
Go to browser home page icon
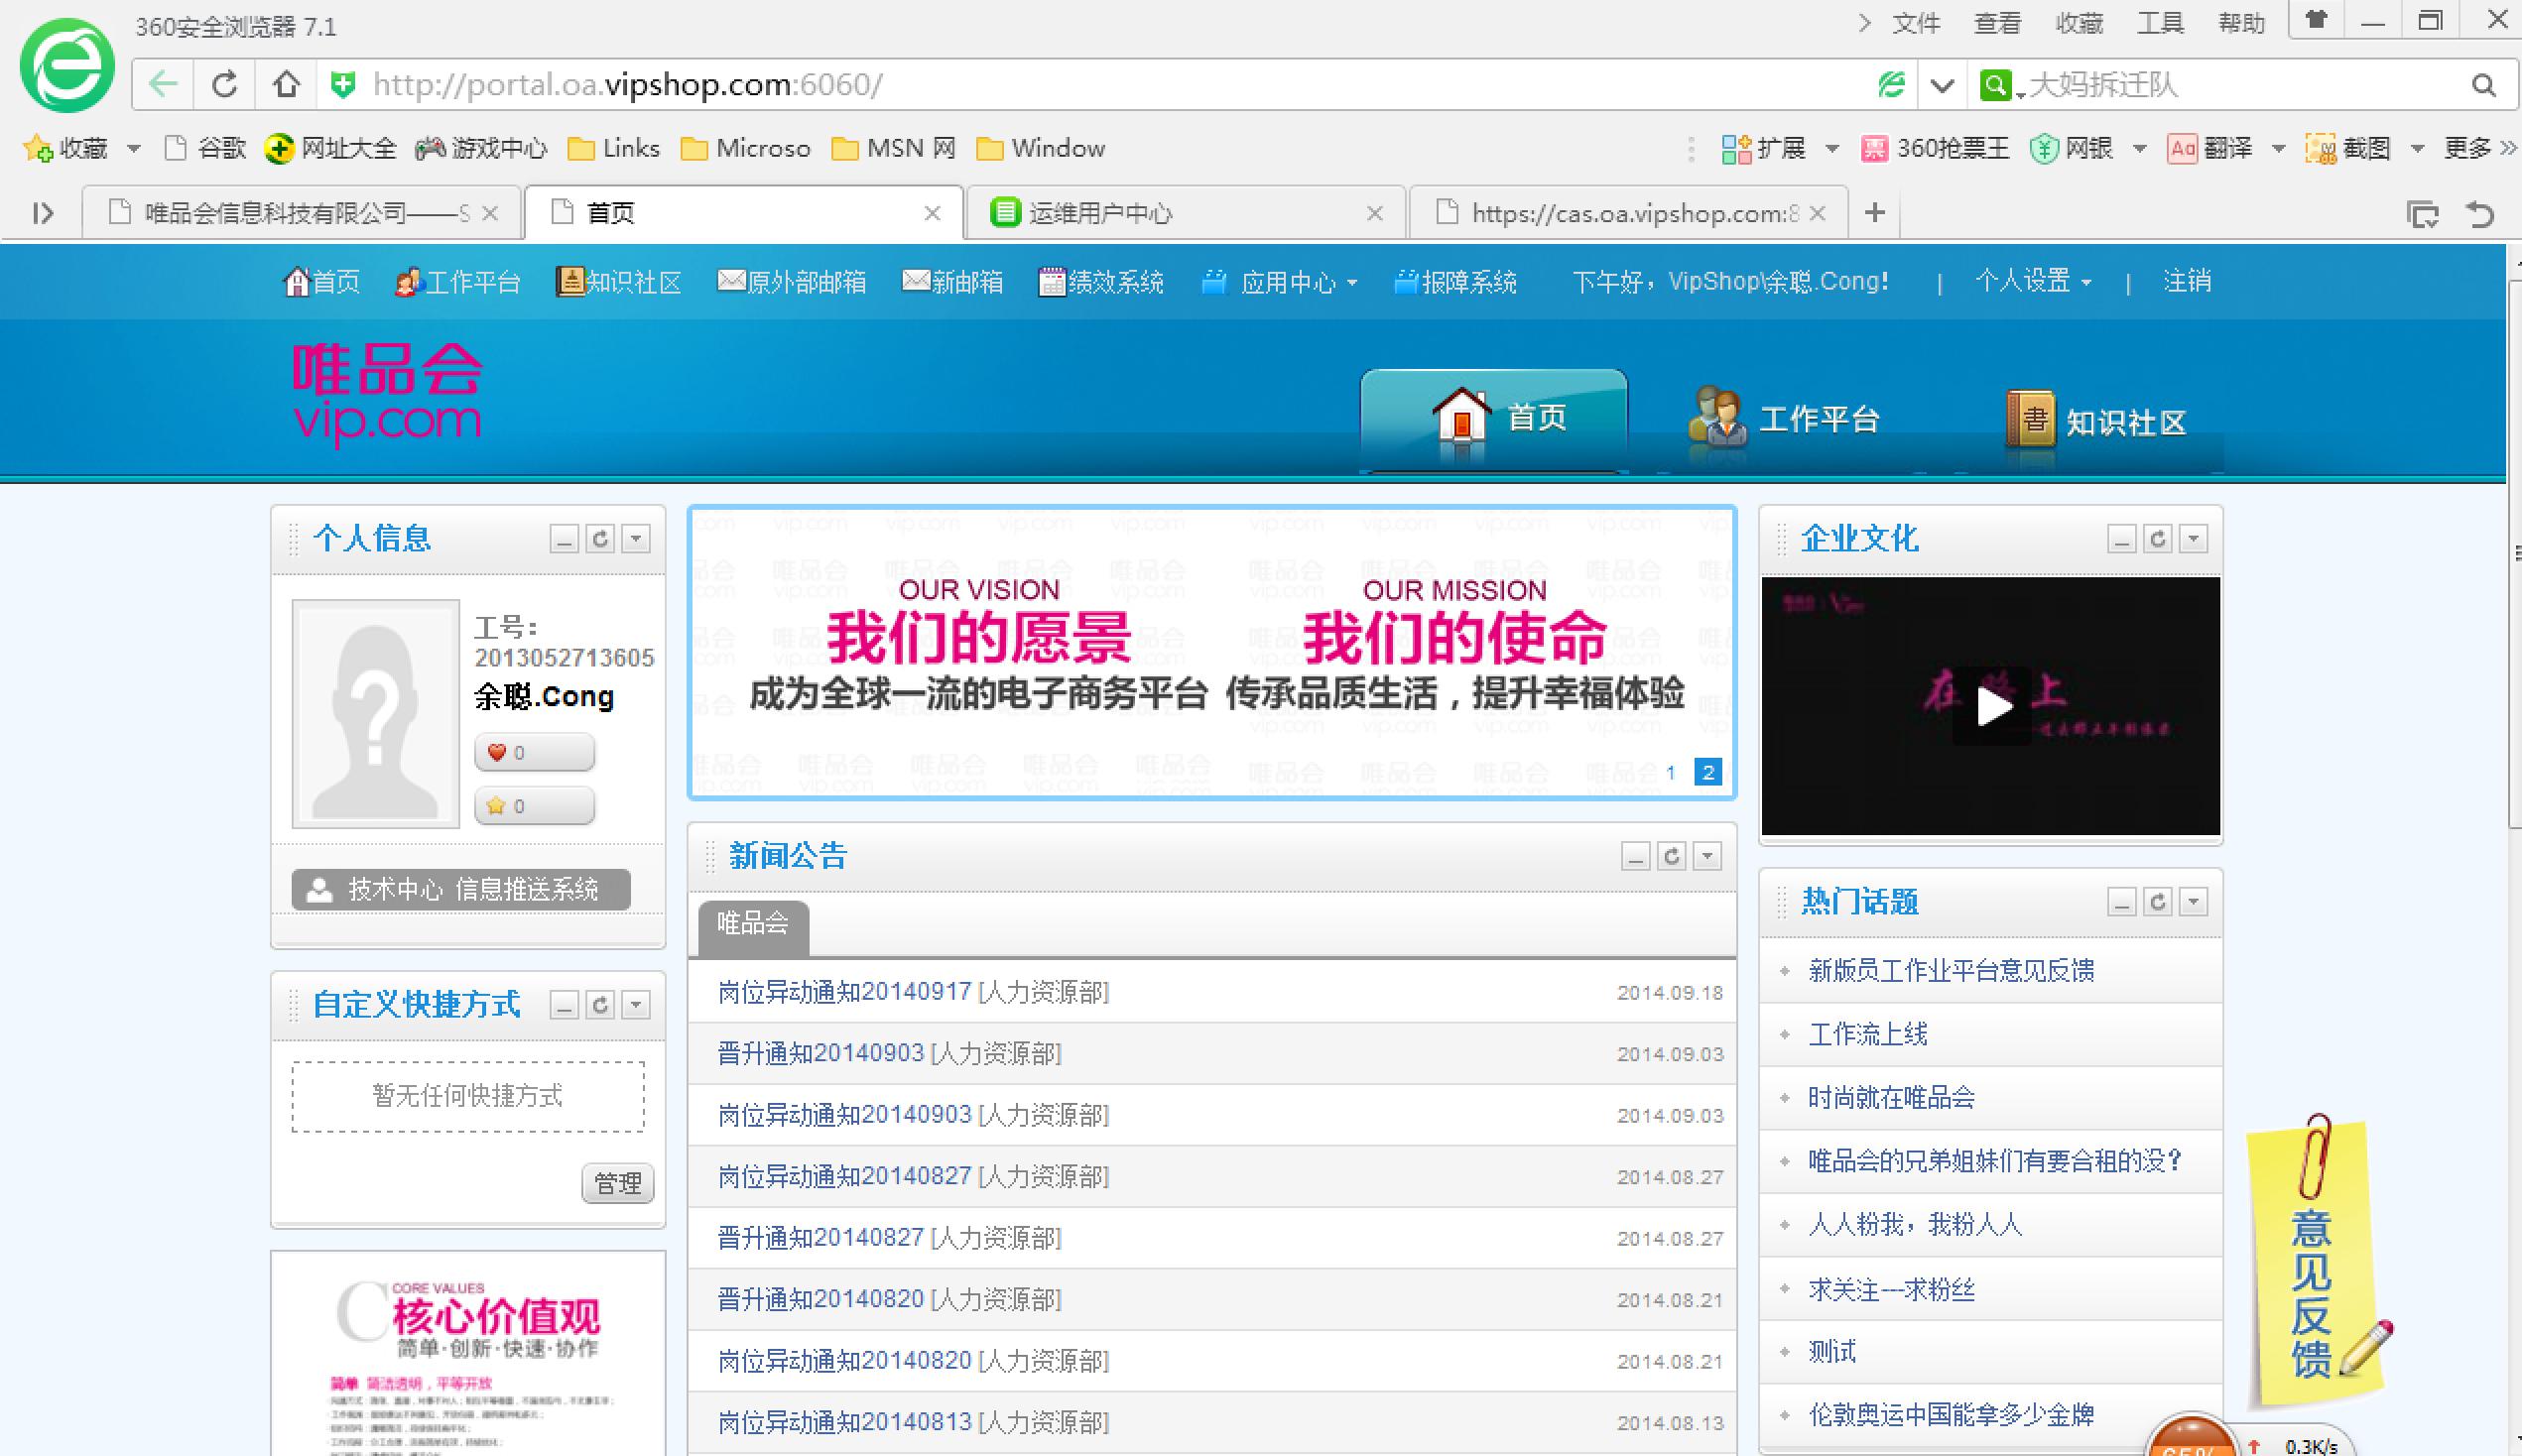pos(286,85)
